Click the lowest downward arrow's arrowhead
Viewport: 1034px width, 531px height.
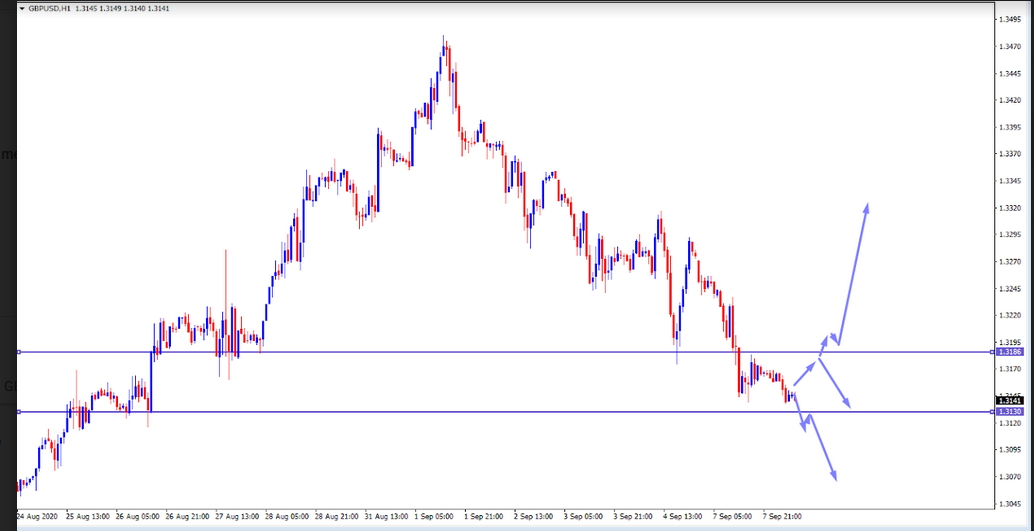click(x=834, y=478)
